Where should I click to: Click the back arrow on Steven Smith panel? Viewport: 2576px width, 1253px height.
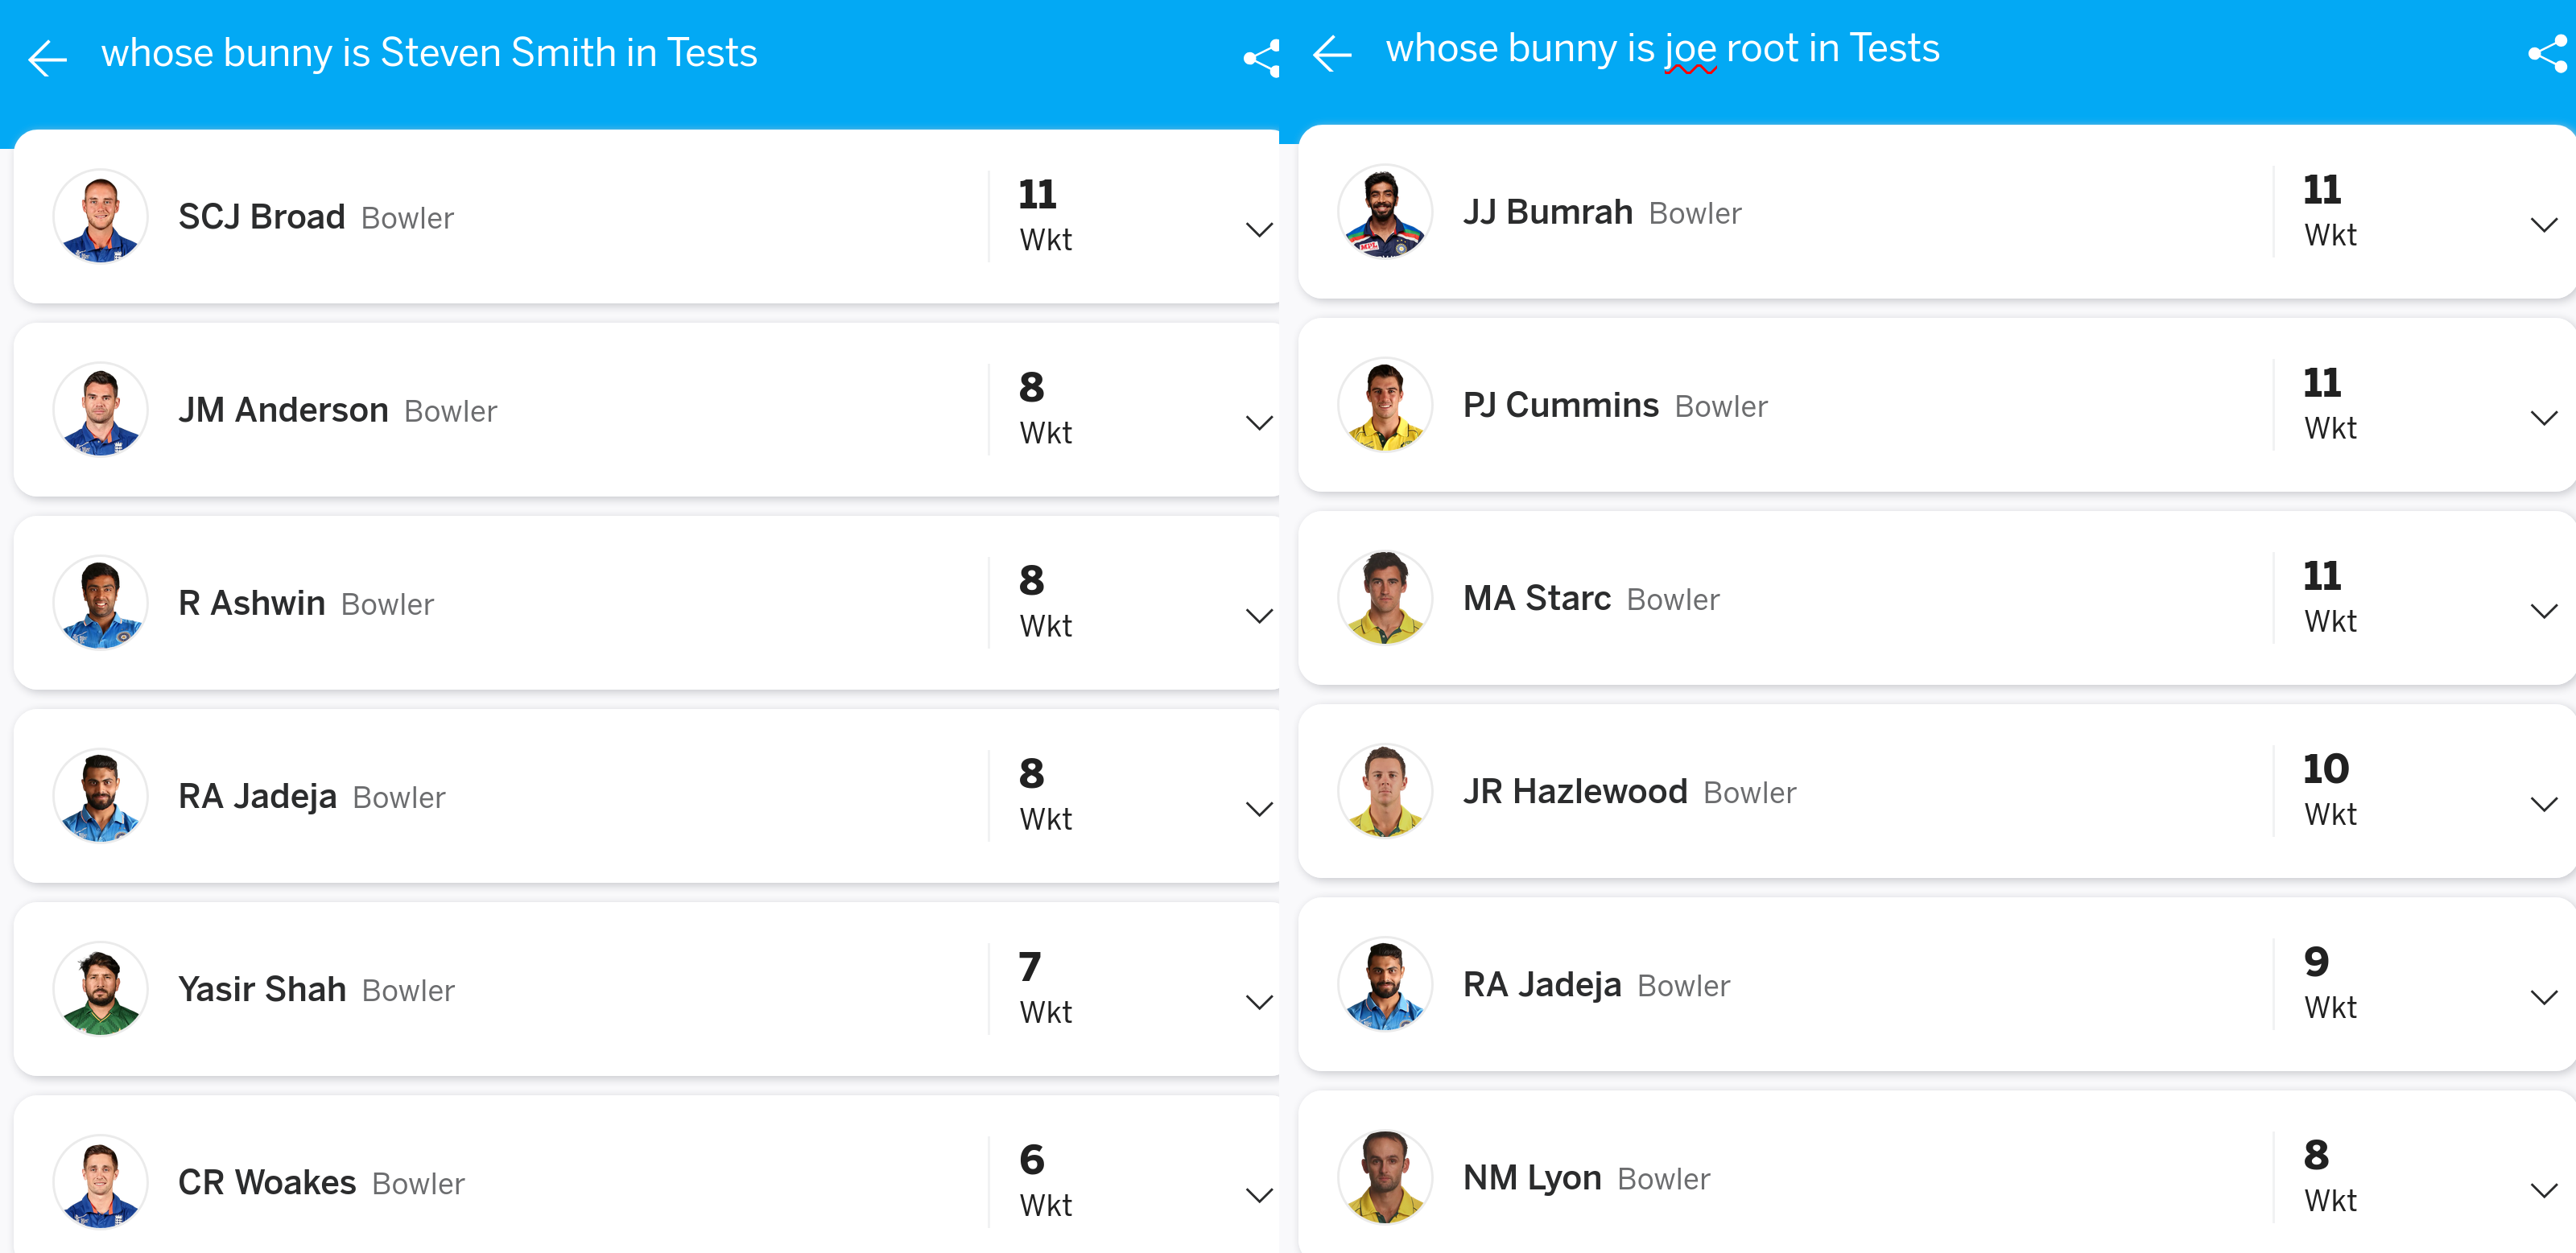pos(47,58)
